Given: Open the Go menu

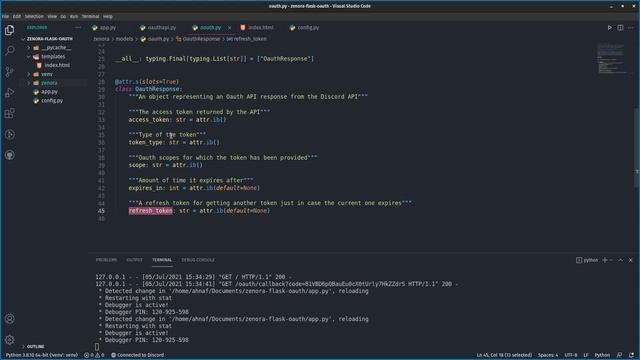Looking at the screenshot, I should 63,16.
